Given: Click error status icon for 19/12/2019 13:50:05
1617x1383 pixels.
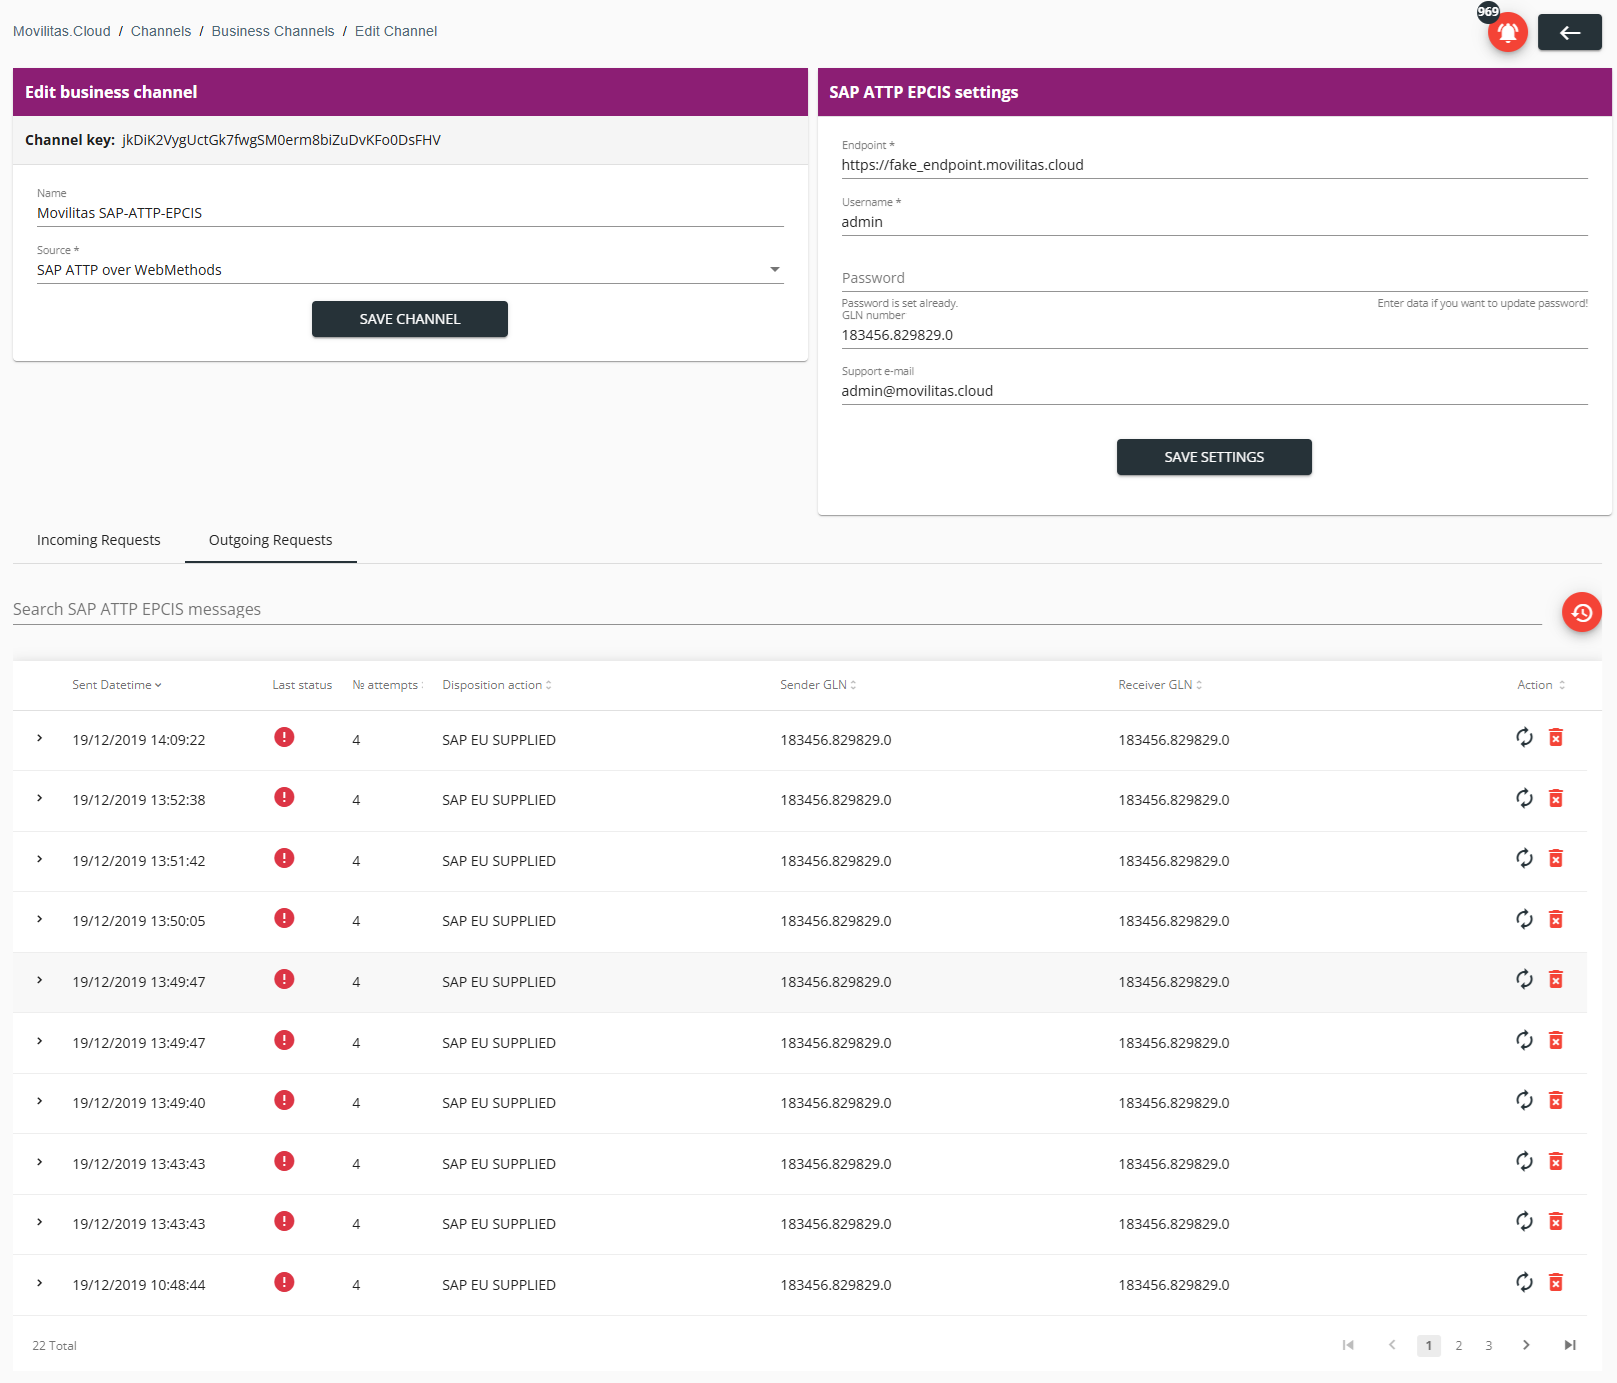Looking at the screenshot, I should pyautogui.click(x=284, y=918).
